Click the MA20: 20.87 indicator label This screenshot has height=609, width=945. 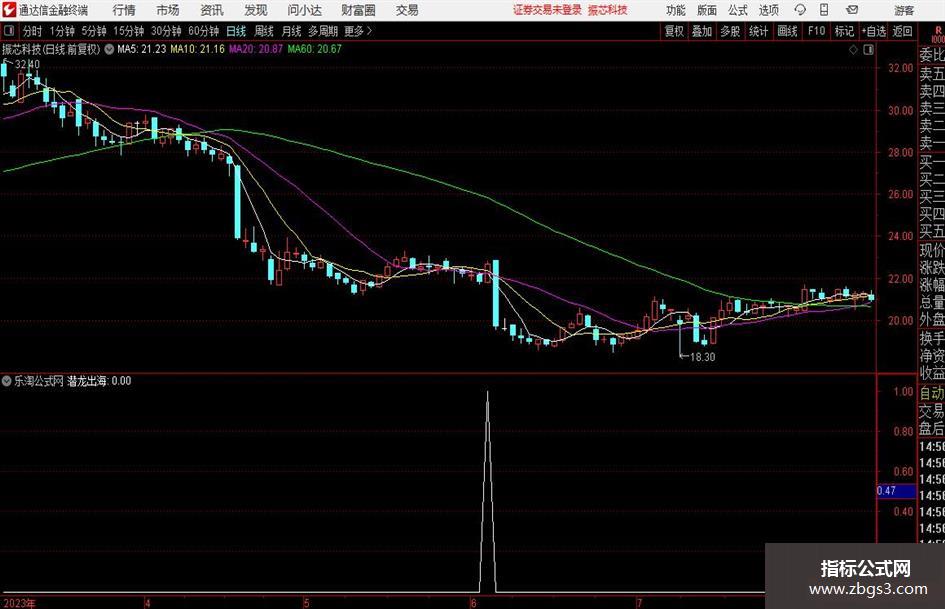256,49
